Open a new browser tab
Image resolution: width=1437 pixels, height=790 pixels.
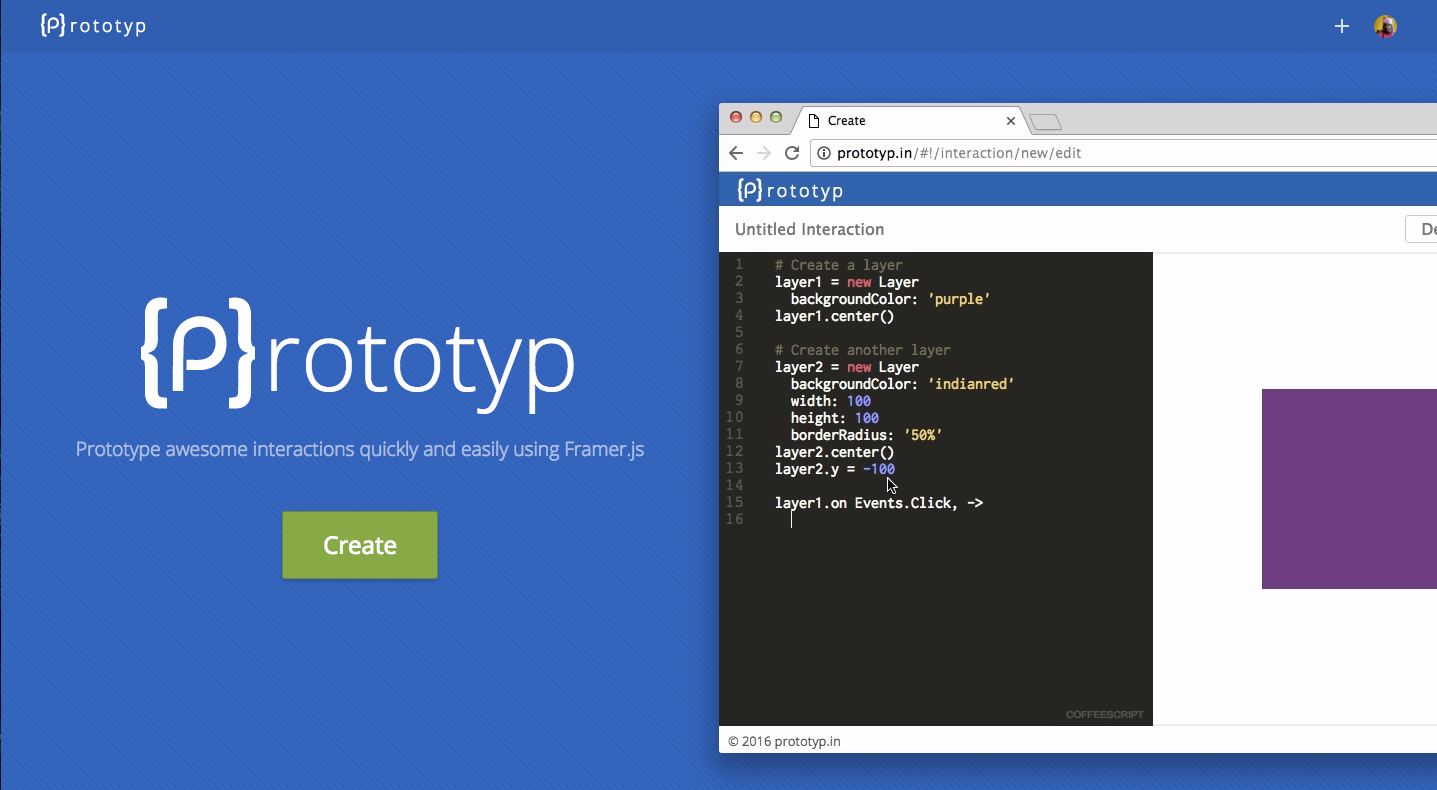coord(1045,122)
